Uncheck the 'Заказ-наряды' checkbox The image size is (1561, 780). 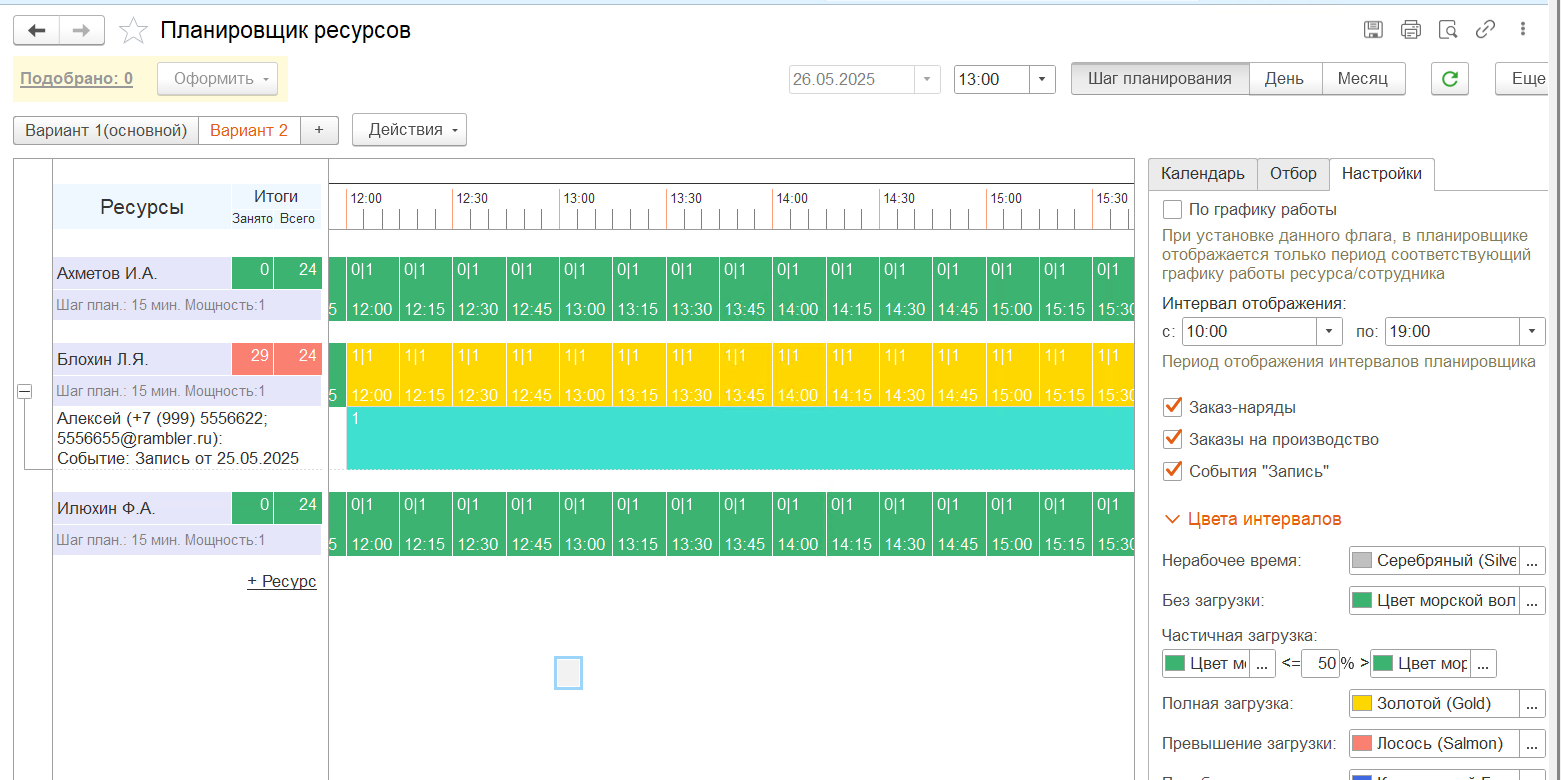pyautogui.click(x=1172, y=407)
